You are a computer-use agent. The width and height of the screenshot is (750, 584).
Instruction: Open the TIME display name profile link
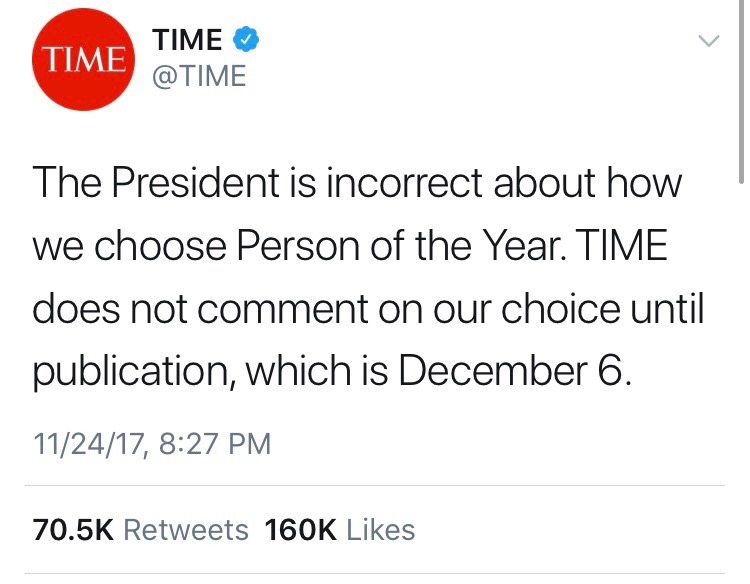click(x=188, y=40)
